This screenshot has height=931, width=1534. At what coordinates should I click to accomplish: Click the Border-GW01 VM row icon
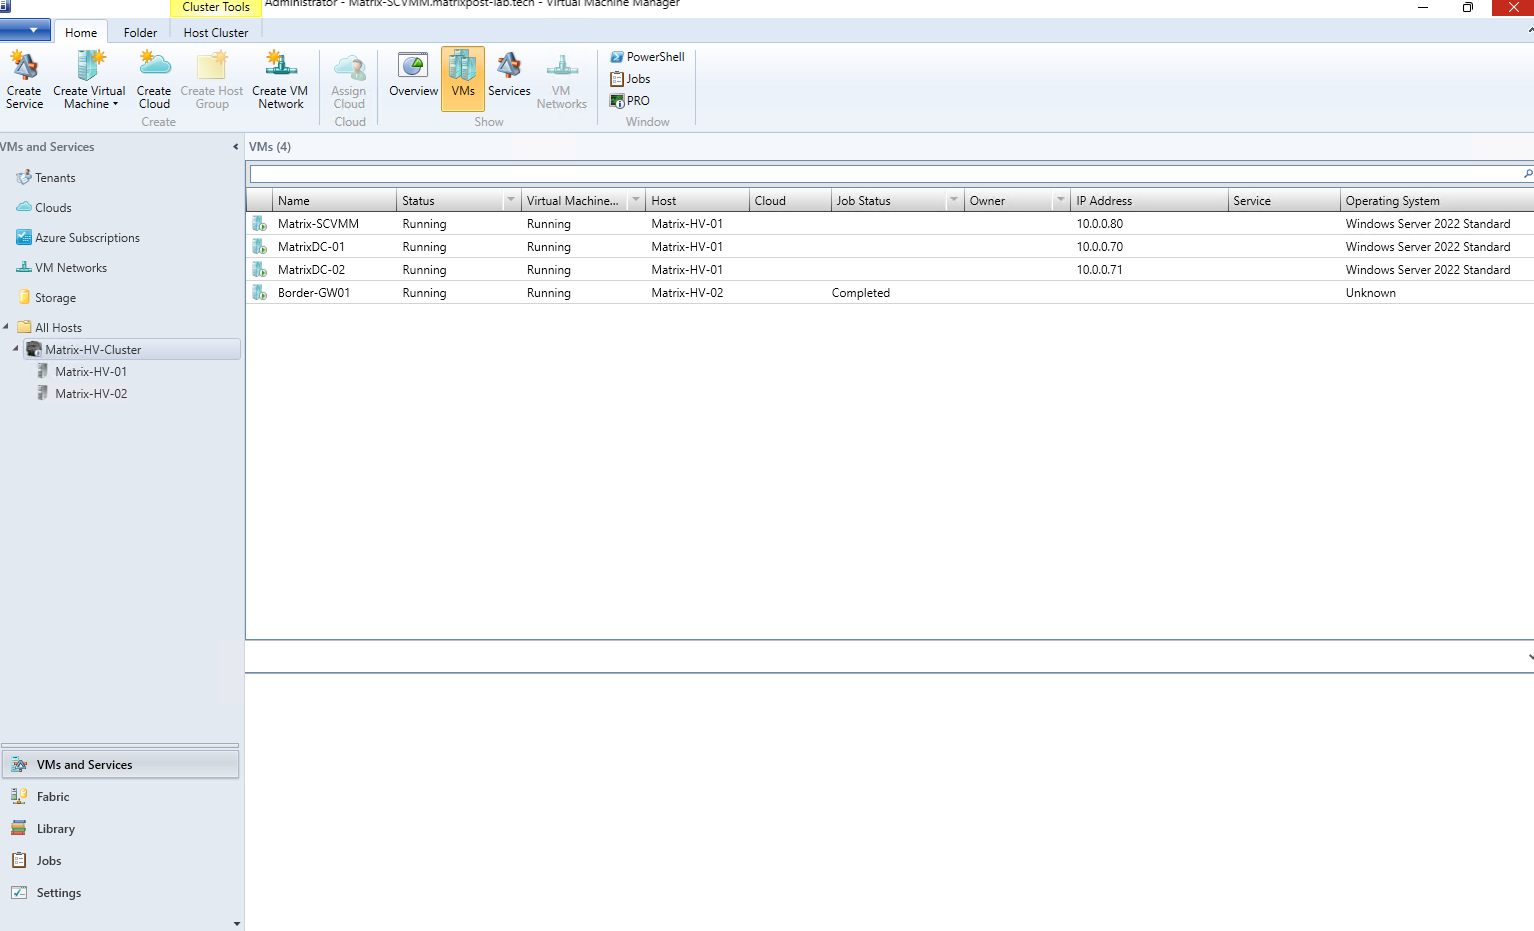pos(259,293)
